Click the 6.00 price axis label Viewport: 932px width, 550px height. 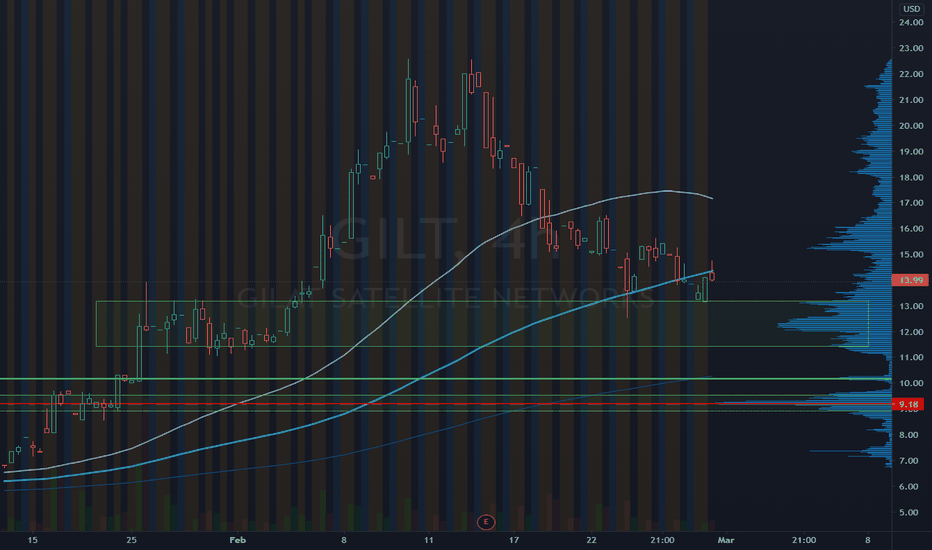(909, 486)
